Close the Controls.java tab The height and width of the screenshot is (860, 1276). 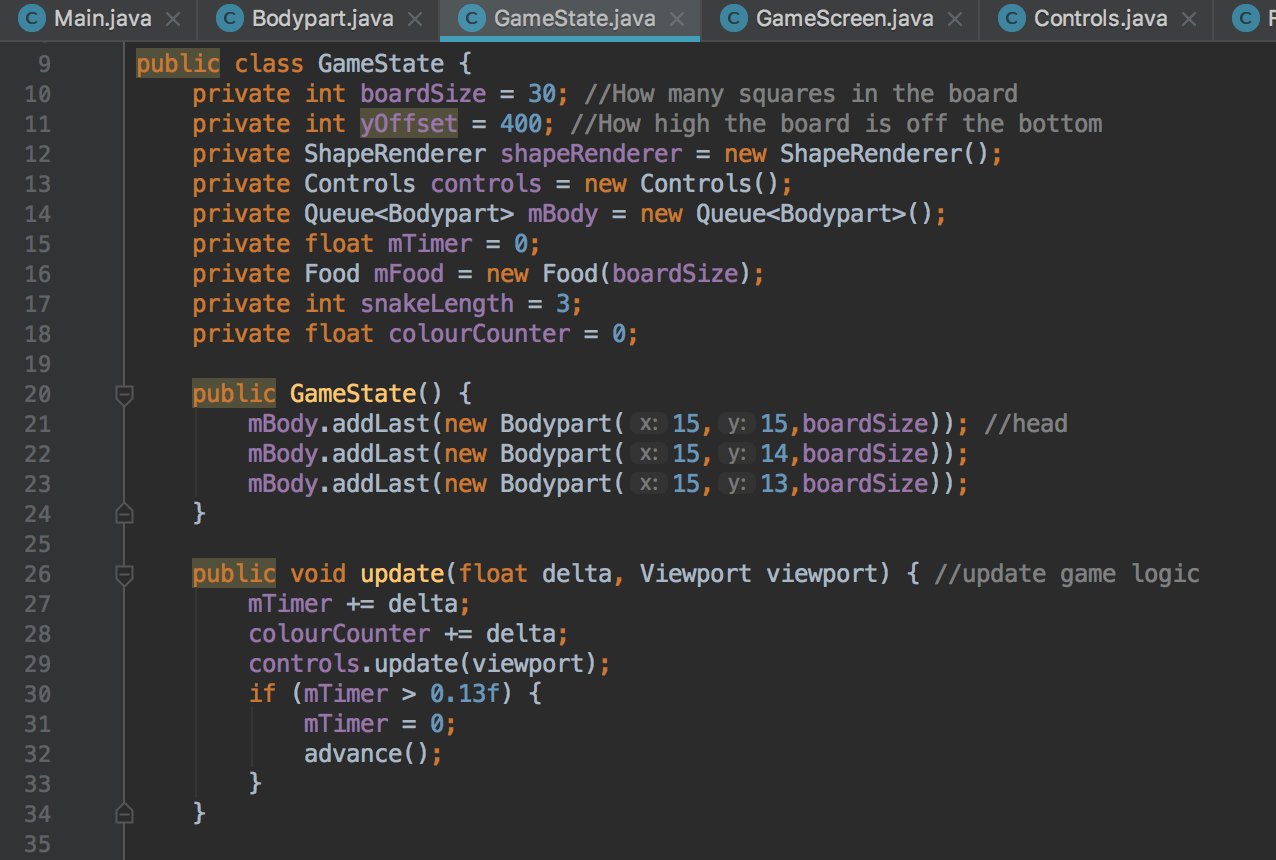[x=1188, y=19]
